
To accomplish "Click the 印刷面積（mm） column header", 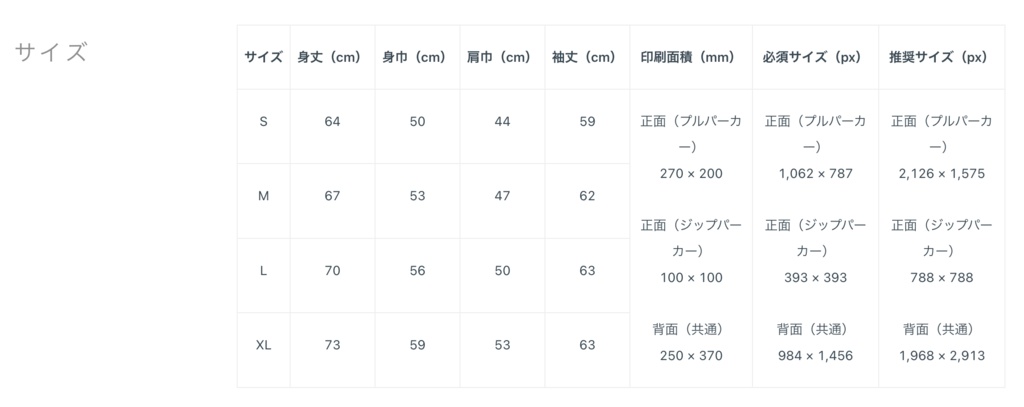I will [x=688, y=58].
